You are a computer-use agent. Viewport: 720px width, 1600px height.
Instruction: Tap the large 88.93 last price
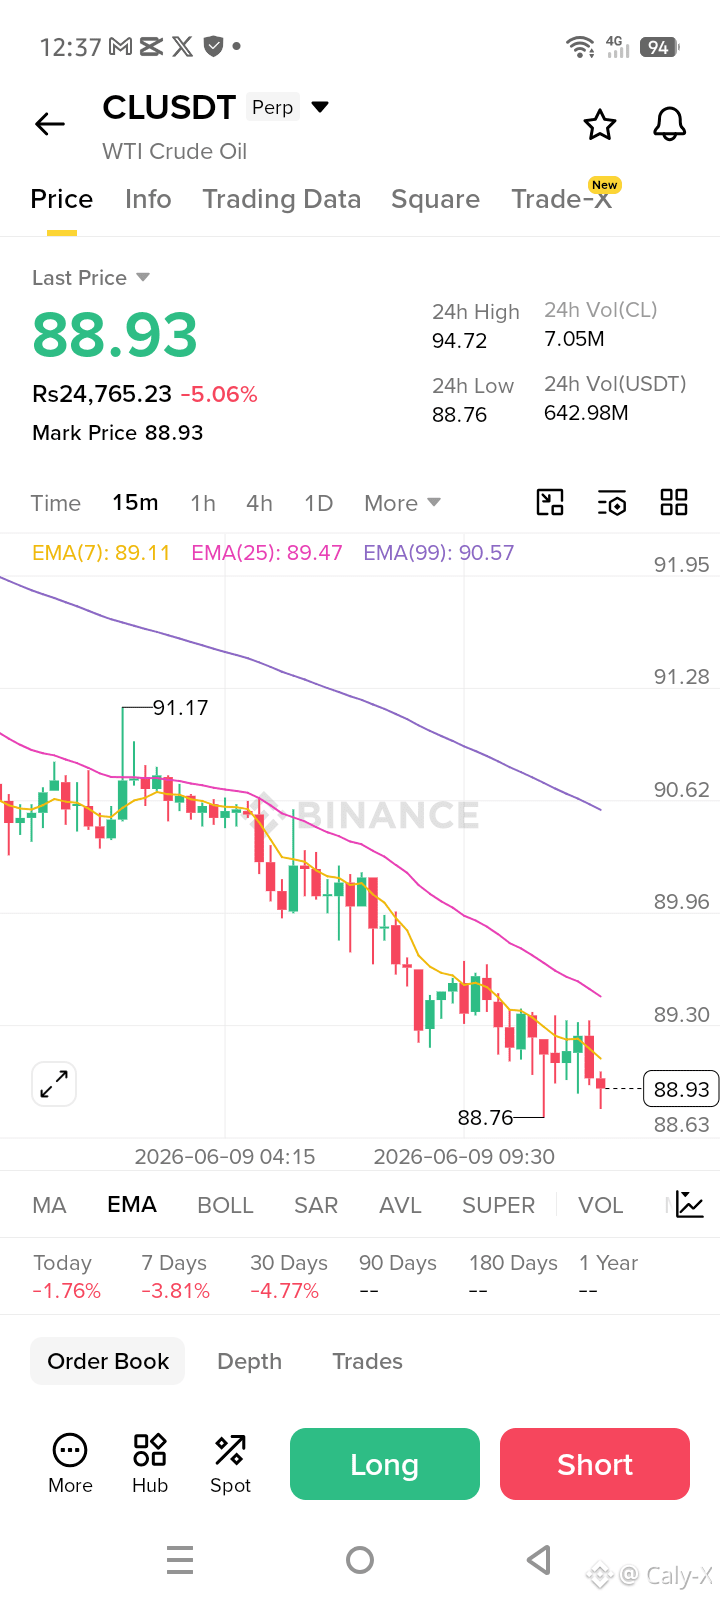115,334
